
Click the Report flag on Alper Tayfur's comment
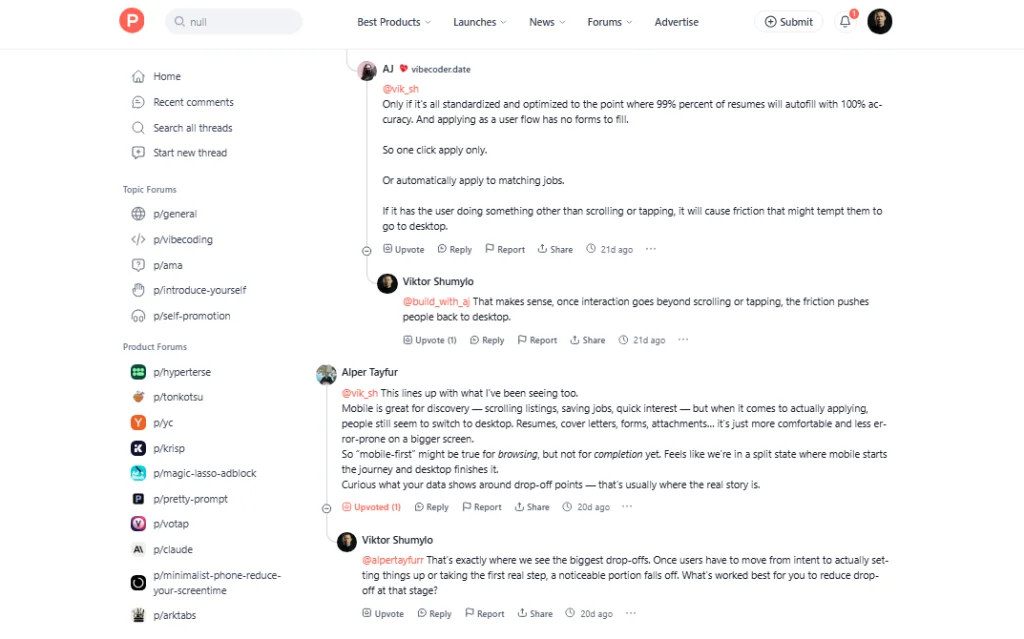click(481, 506)
